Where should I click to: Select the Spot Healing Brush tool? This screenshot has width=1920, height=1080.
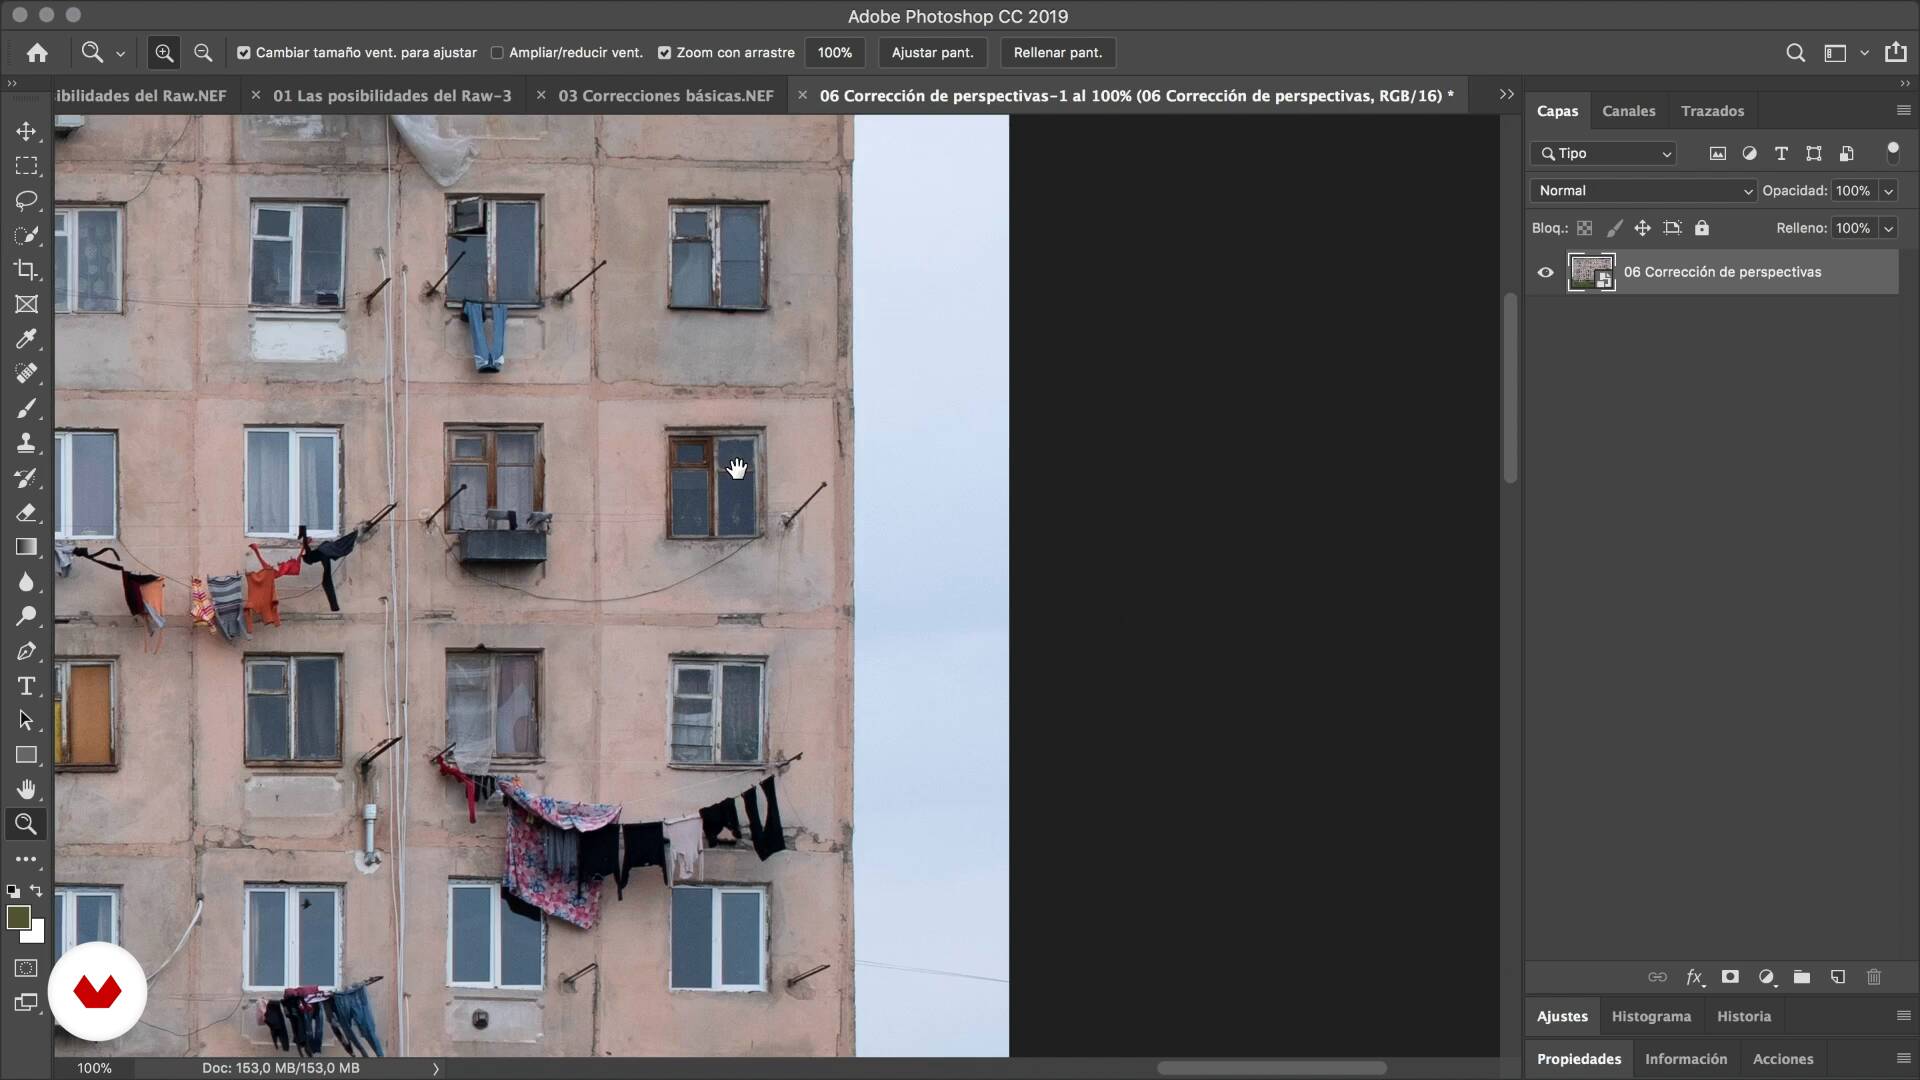tap(26, 373)
